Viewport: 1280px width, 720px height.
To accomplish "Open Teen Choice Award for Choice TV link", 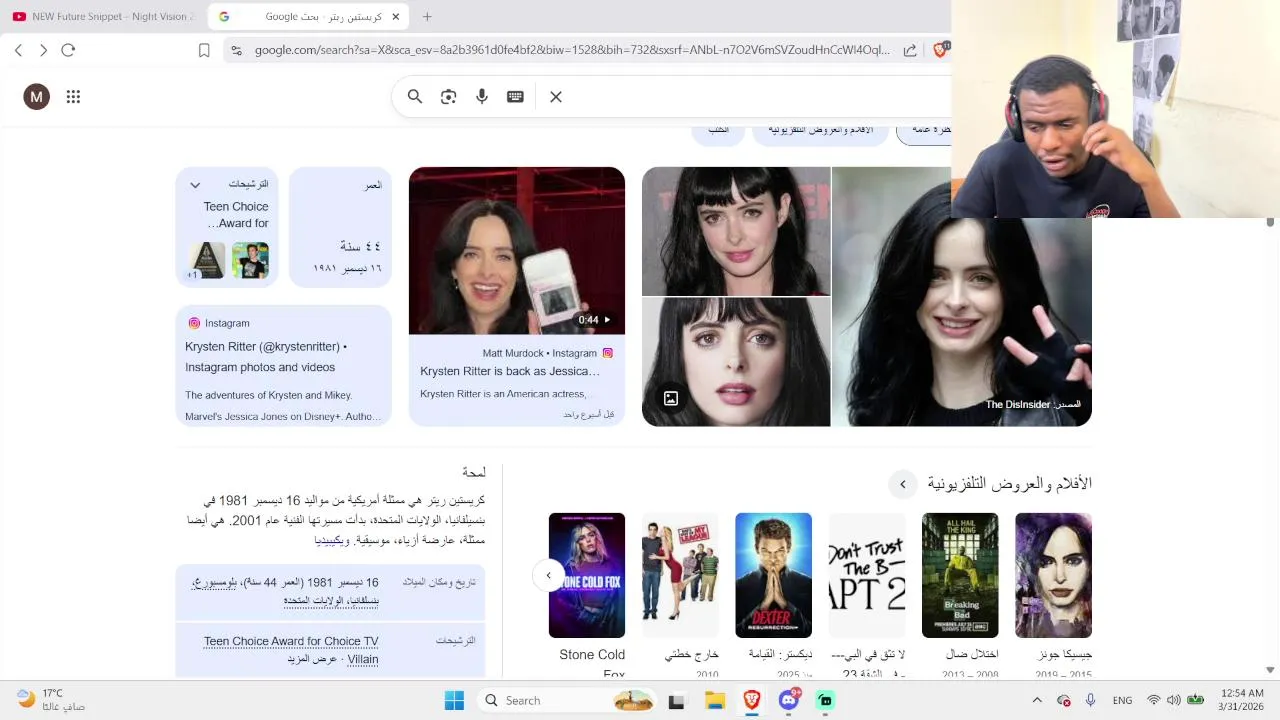I will click(x=291, y=650).
